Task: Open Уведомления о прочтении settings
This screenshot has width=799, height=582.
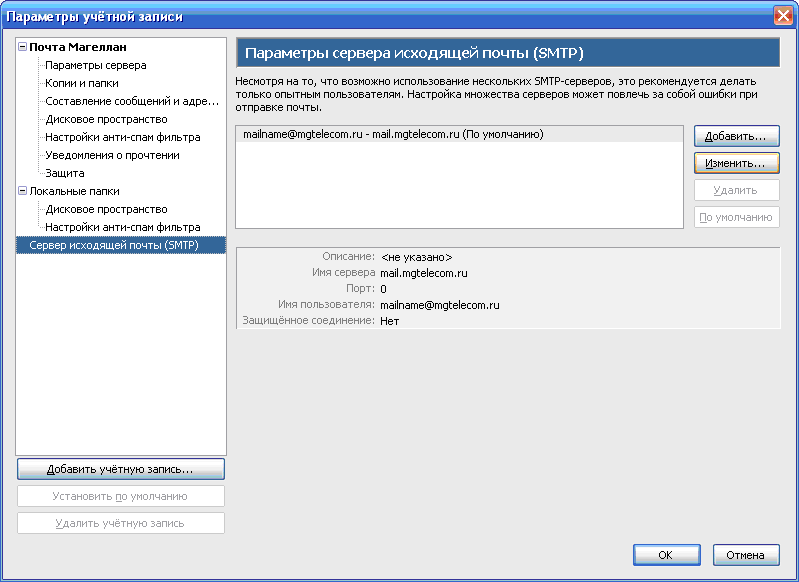Action: coord(112,155)
